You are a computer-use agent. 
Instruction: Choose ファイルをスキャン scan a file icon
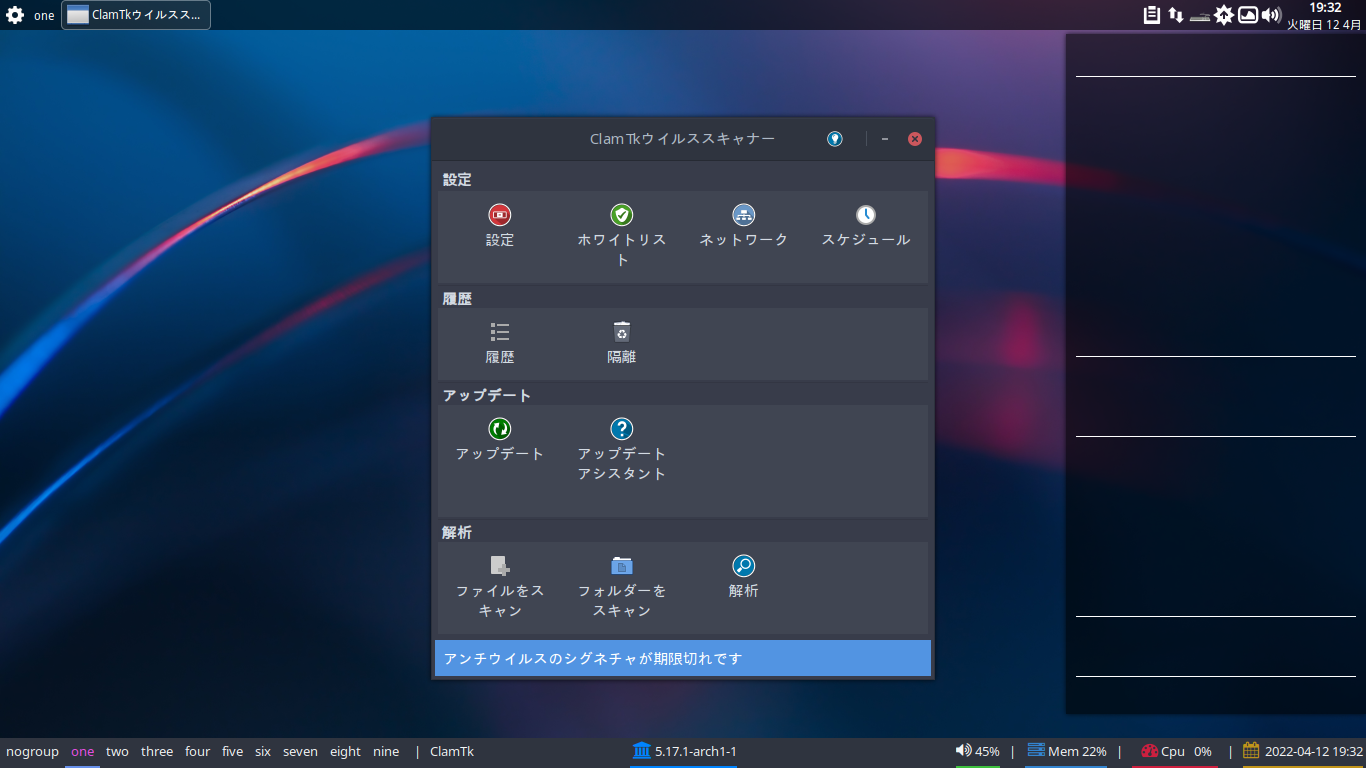[x=500, y=566]
